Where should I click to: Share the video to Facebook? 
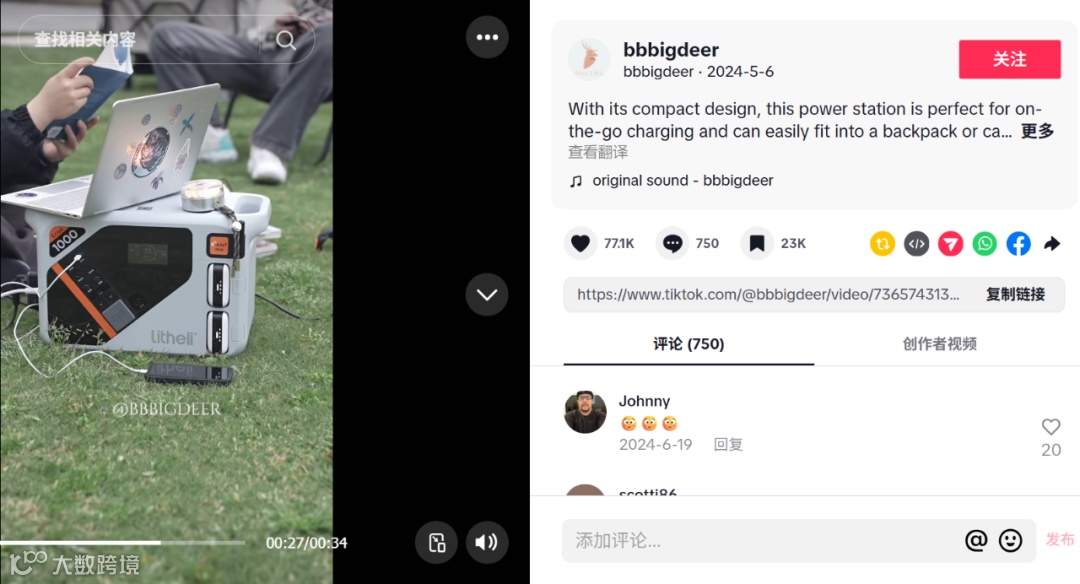(1019, 244)
